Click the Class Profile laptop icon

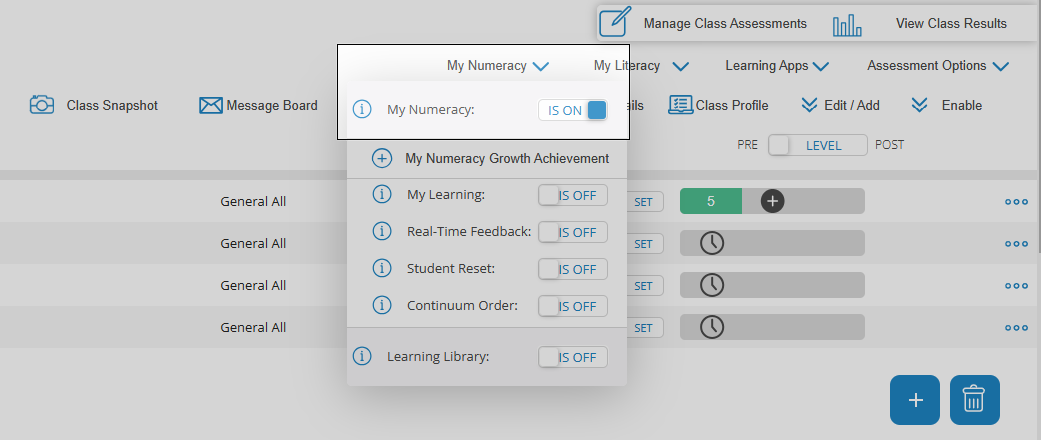(681, 105)
